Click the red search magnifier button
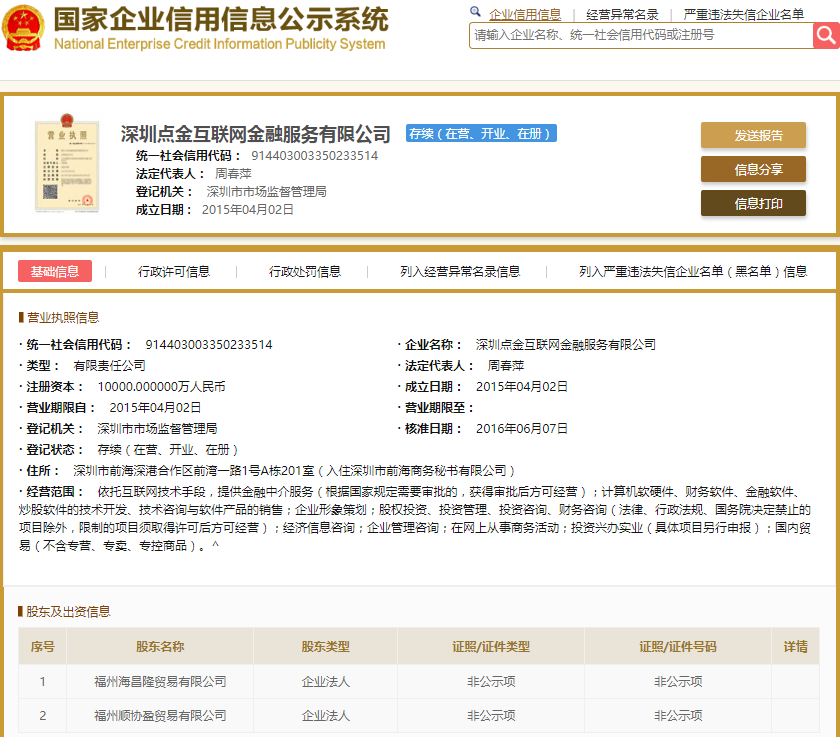Viewport: 840px width, 737px height. tap(826, 35)
